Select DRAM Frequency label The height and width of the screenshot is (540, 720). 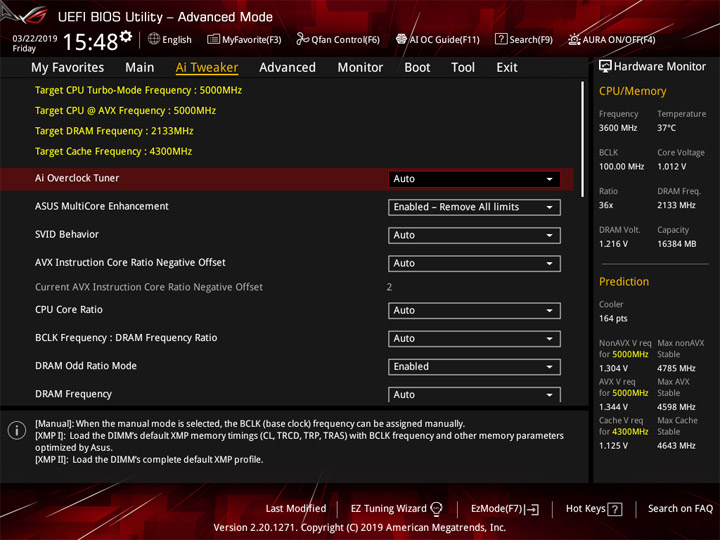[x=73, y=394]
